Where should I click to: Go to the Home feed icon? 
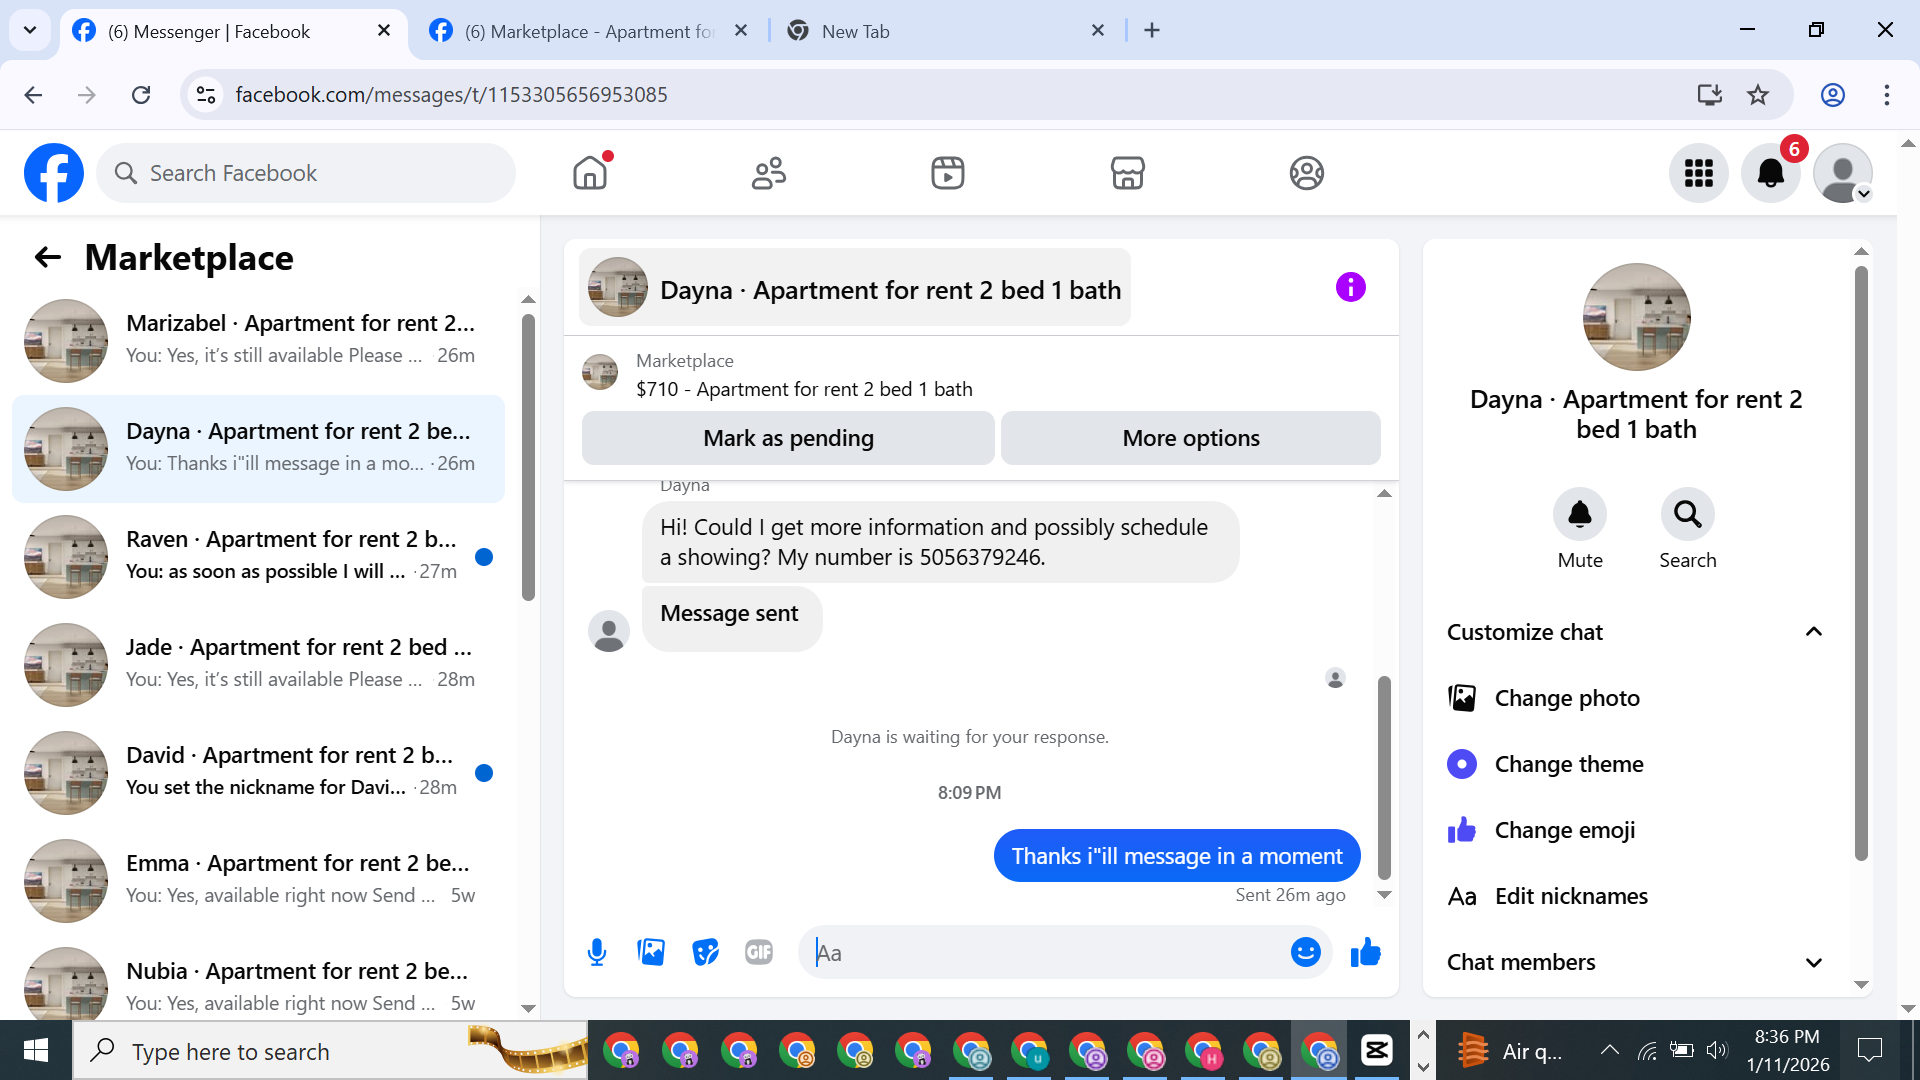coord(590,173)
